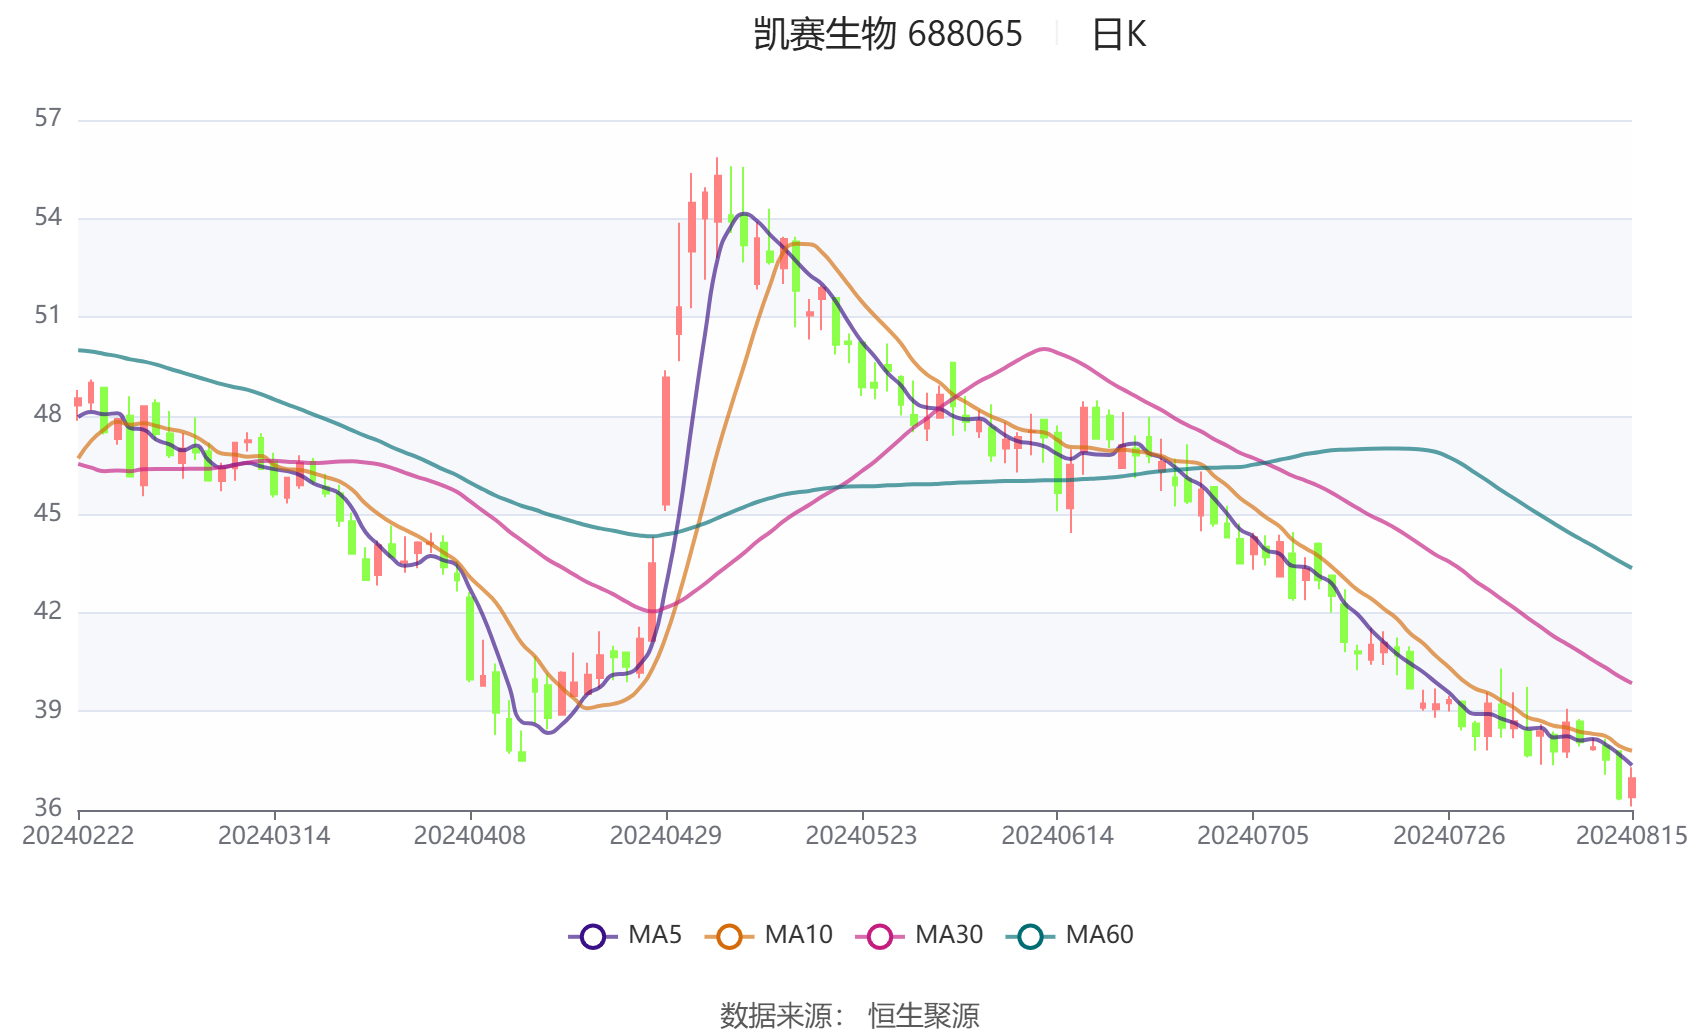1700x1034 pixels.
Task: Click the y-axis value 45
Action: coord(48,514)
